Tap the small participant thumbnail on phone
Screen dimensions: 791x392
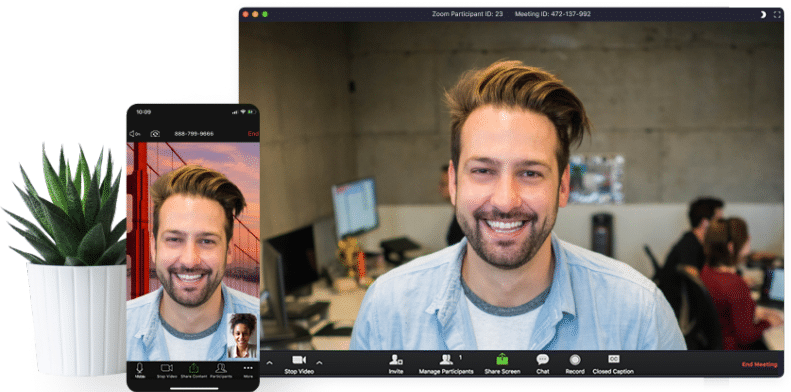pyautogui.click(x=242, y=335)
